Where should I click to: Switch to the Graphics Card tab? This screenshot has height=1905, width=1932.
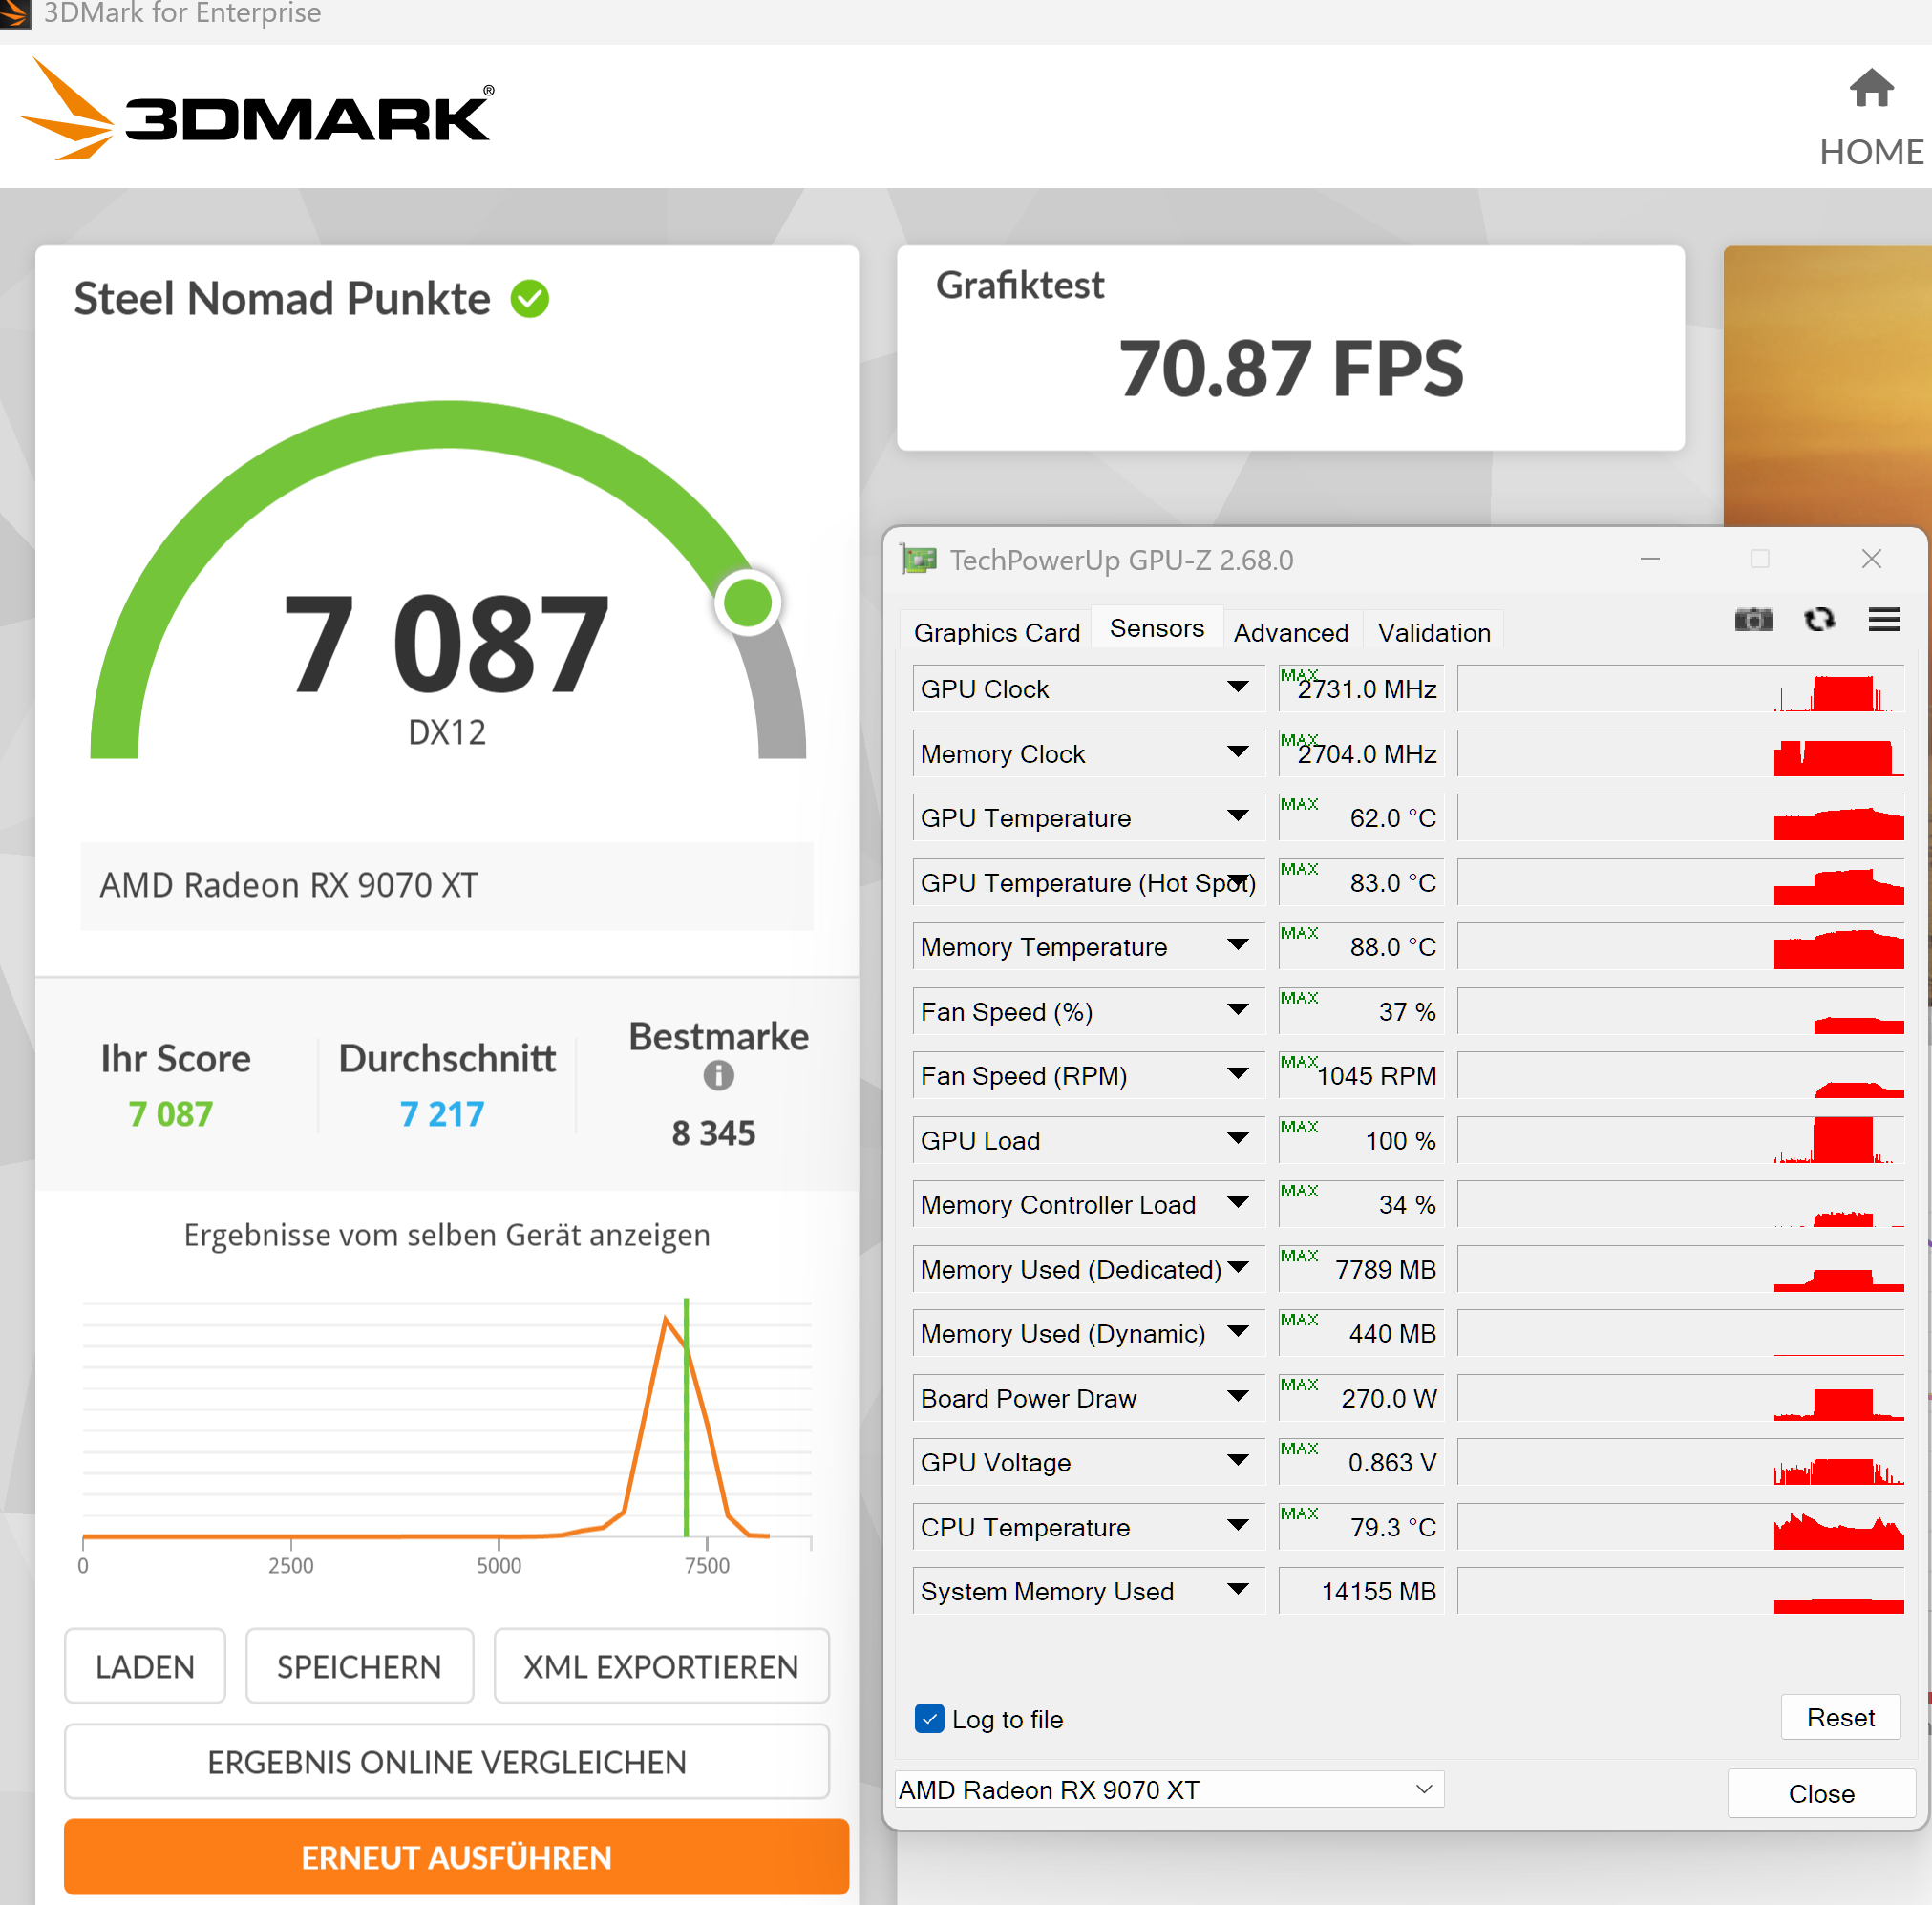996,633
